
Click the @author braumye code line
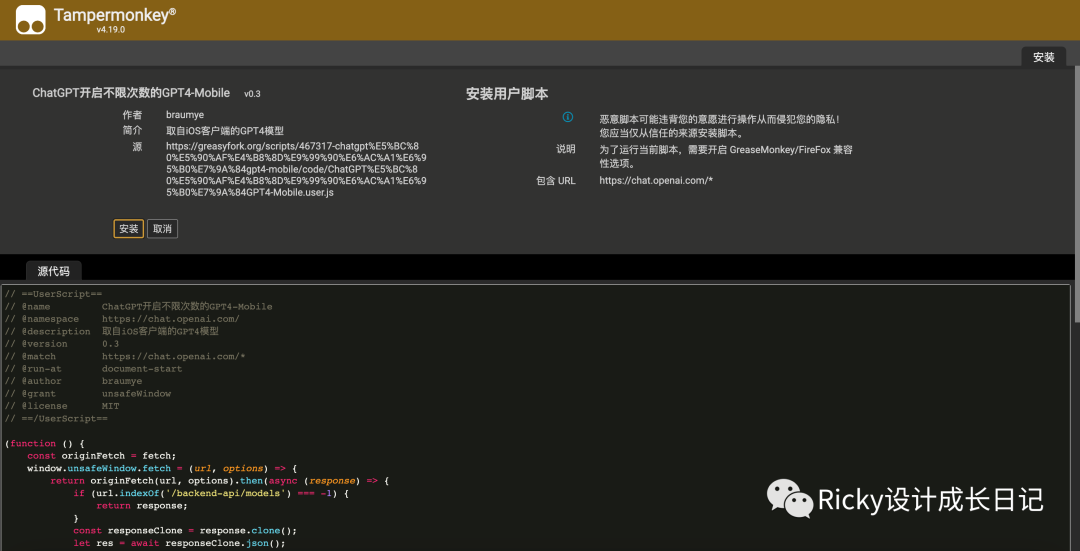point(73,381)
